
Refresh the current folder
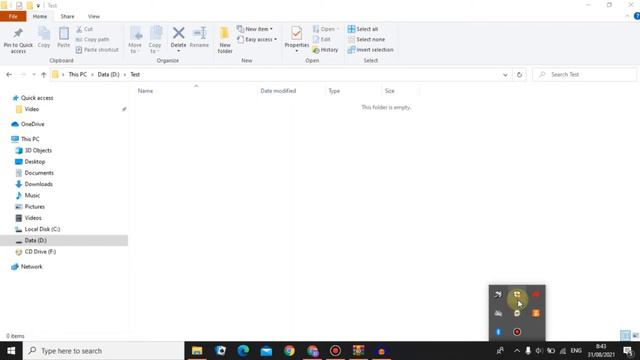pyautogui.click(x=519, y=75)
